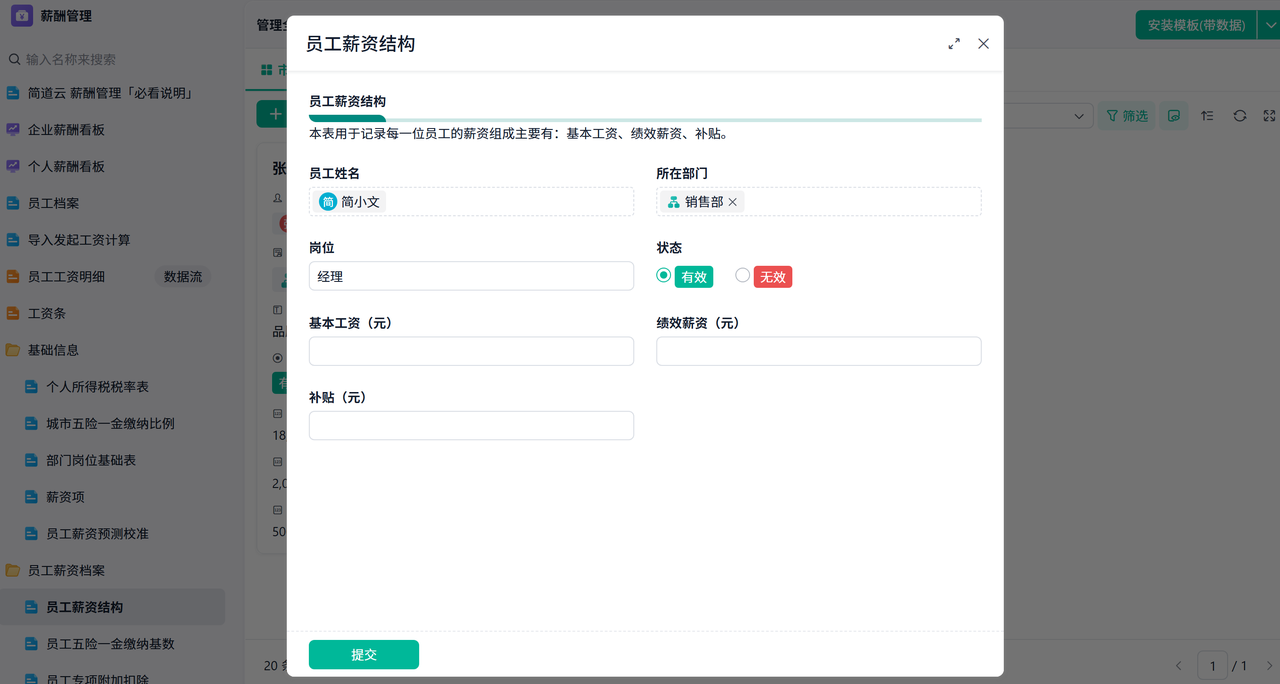Click the green add record button
Screen dimensions: 1280x684
(x=271, y=114)
